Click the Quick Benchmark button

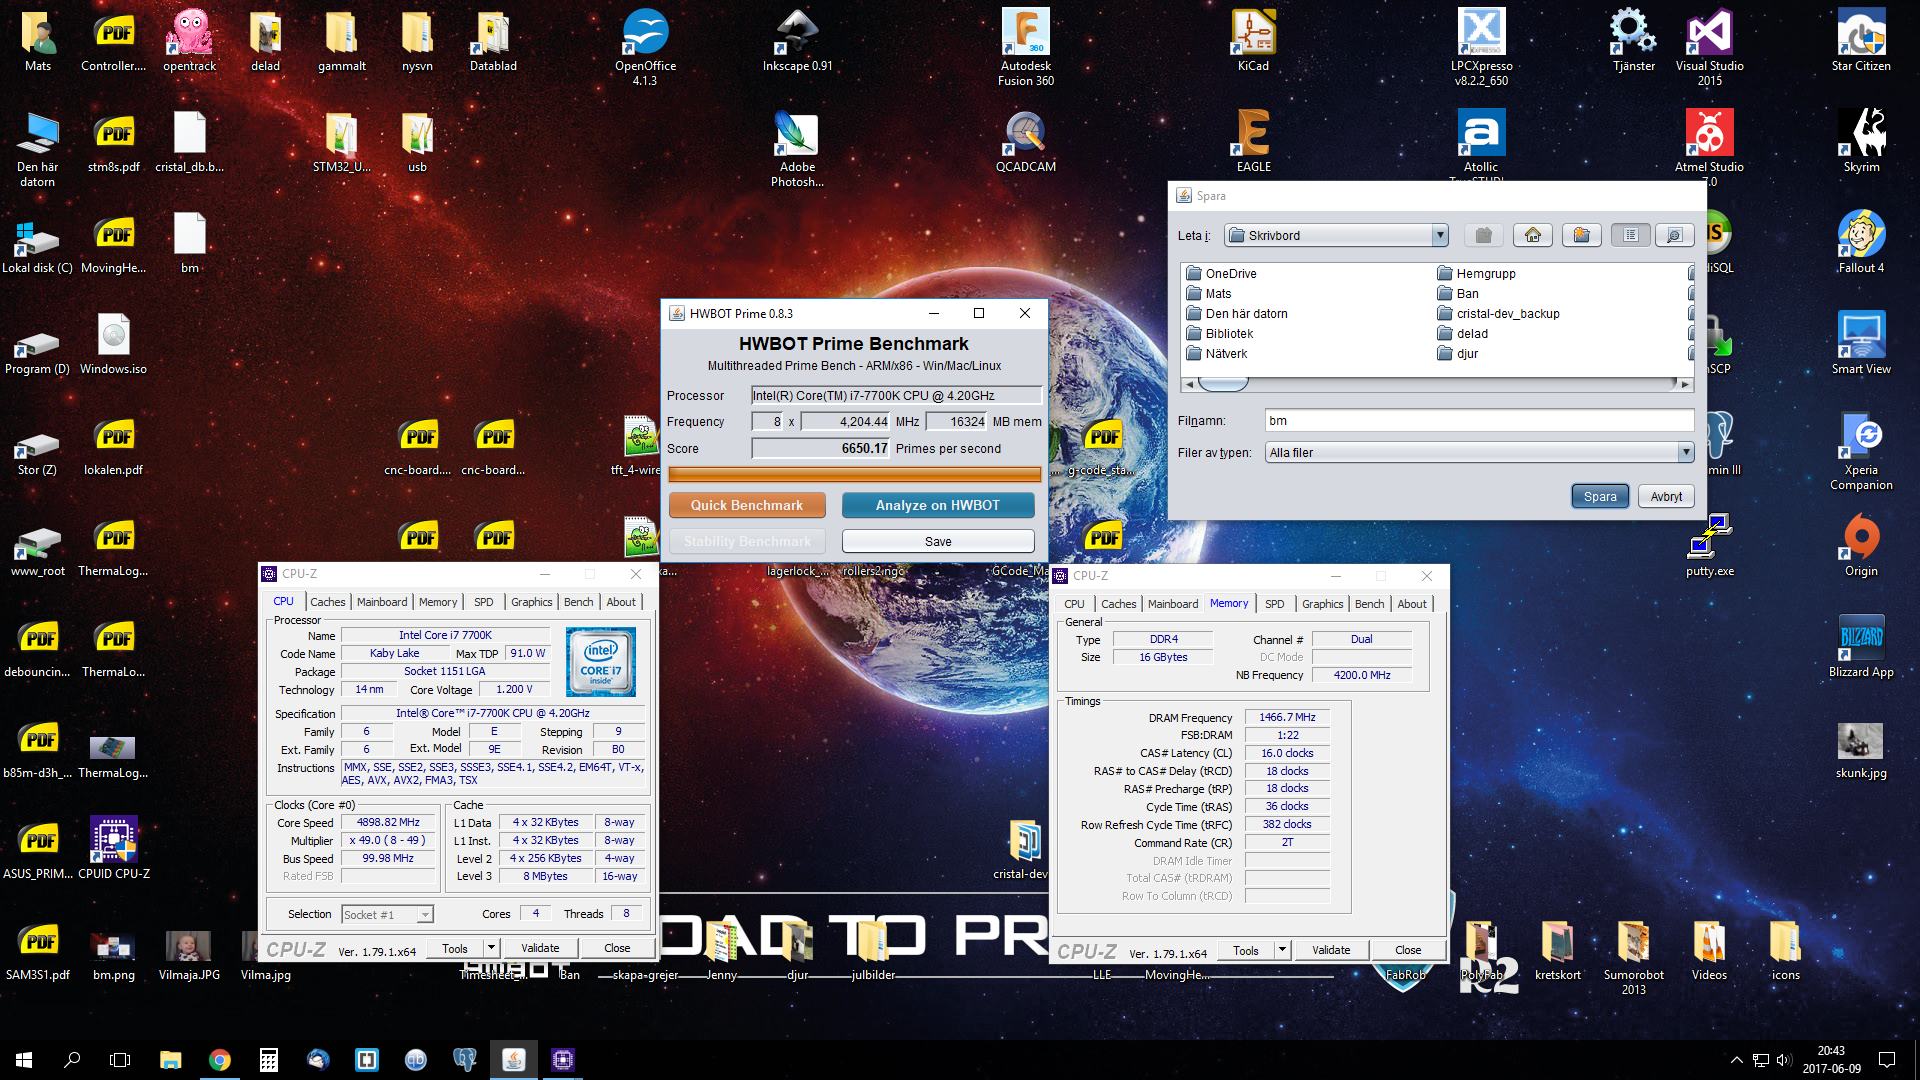pyautogui.click(x=747, y=505)
